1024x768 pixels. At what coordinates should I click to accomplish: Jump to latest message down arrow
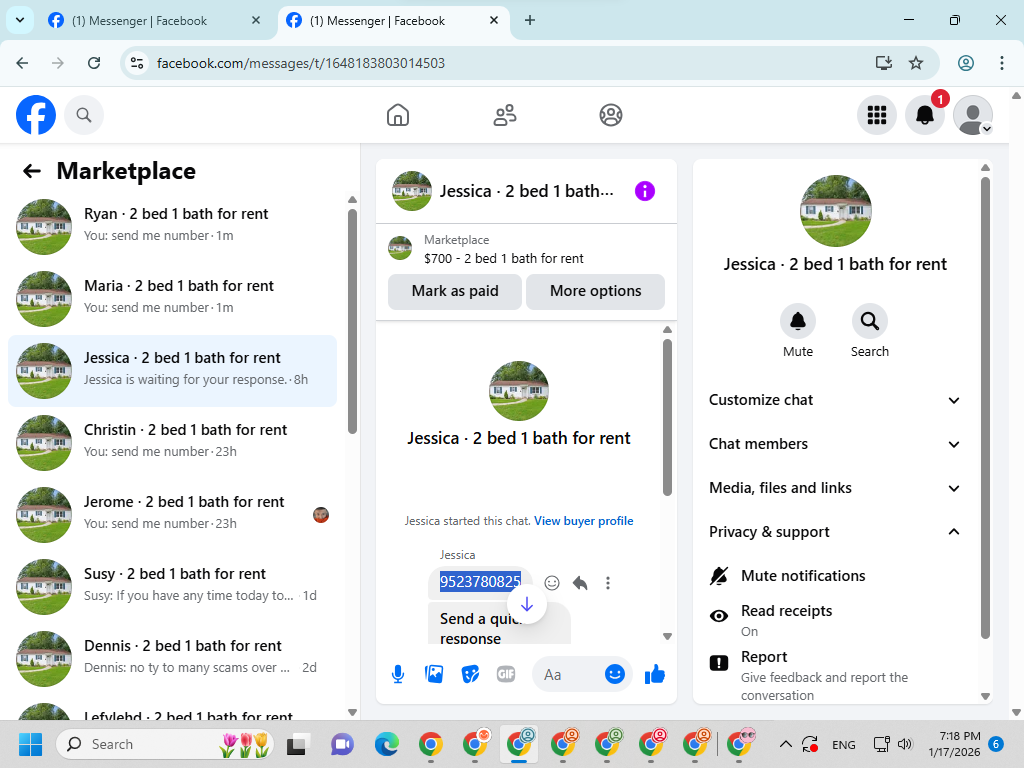pyautogui.click(x=526, y=604)
